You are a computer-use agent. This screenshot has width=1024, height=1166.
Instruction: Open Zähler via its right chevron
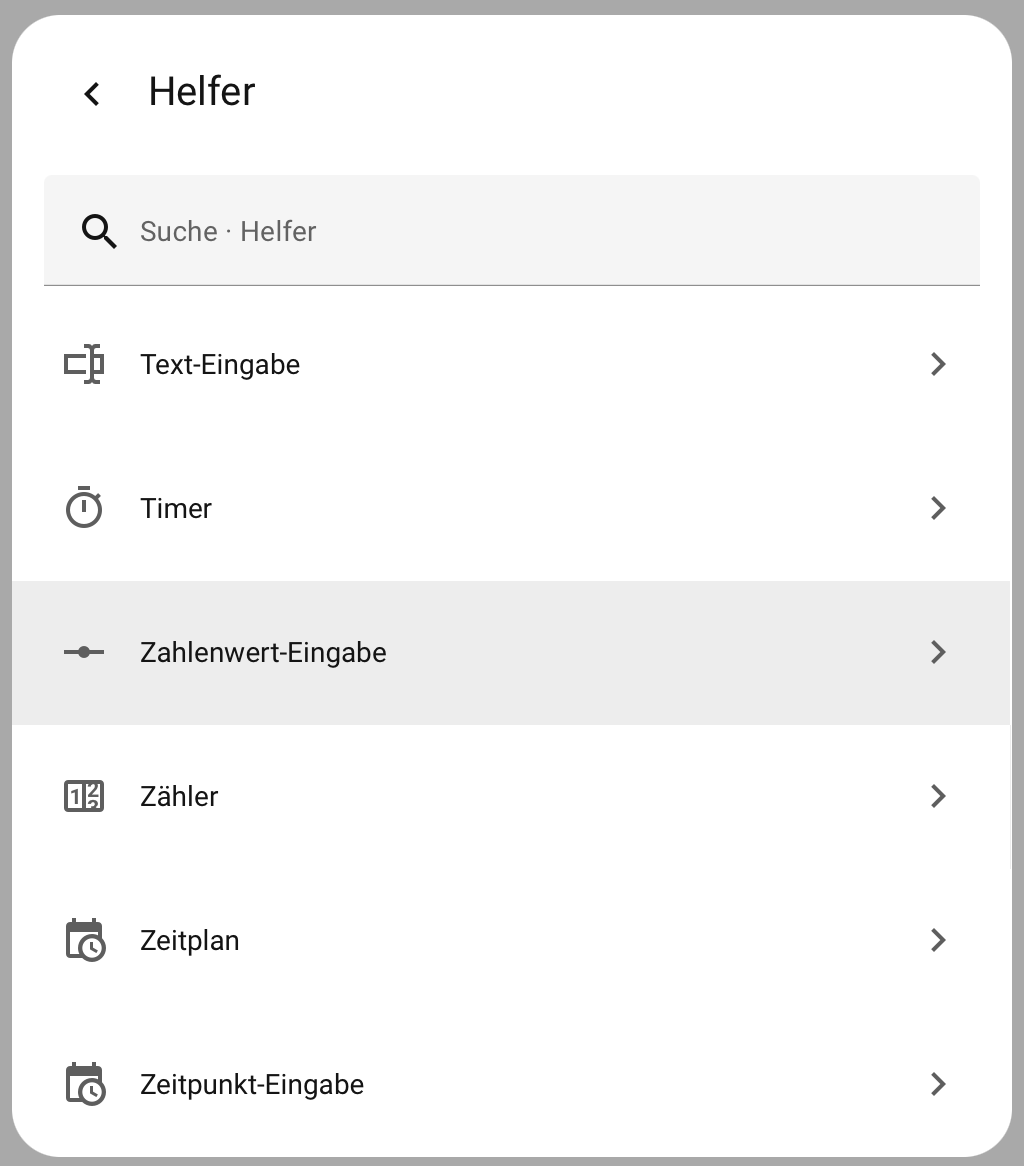click(x=938, y=796)
